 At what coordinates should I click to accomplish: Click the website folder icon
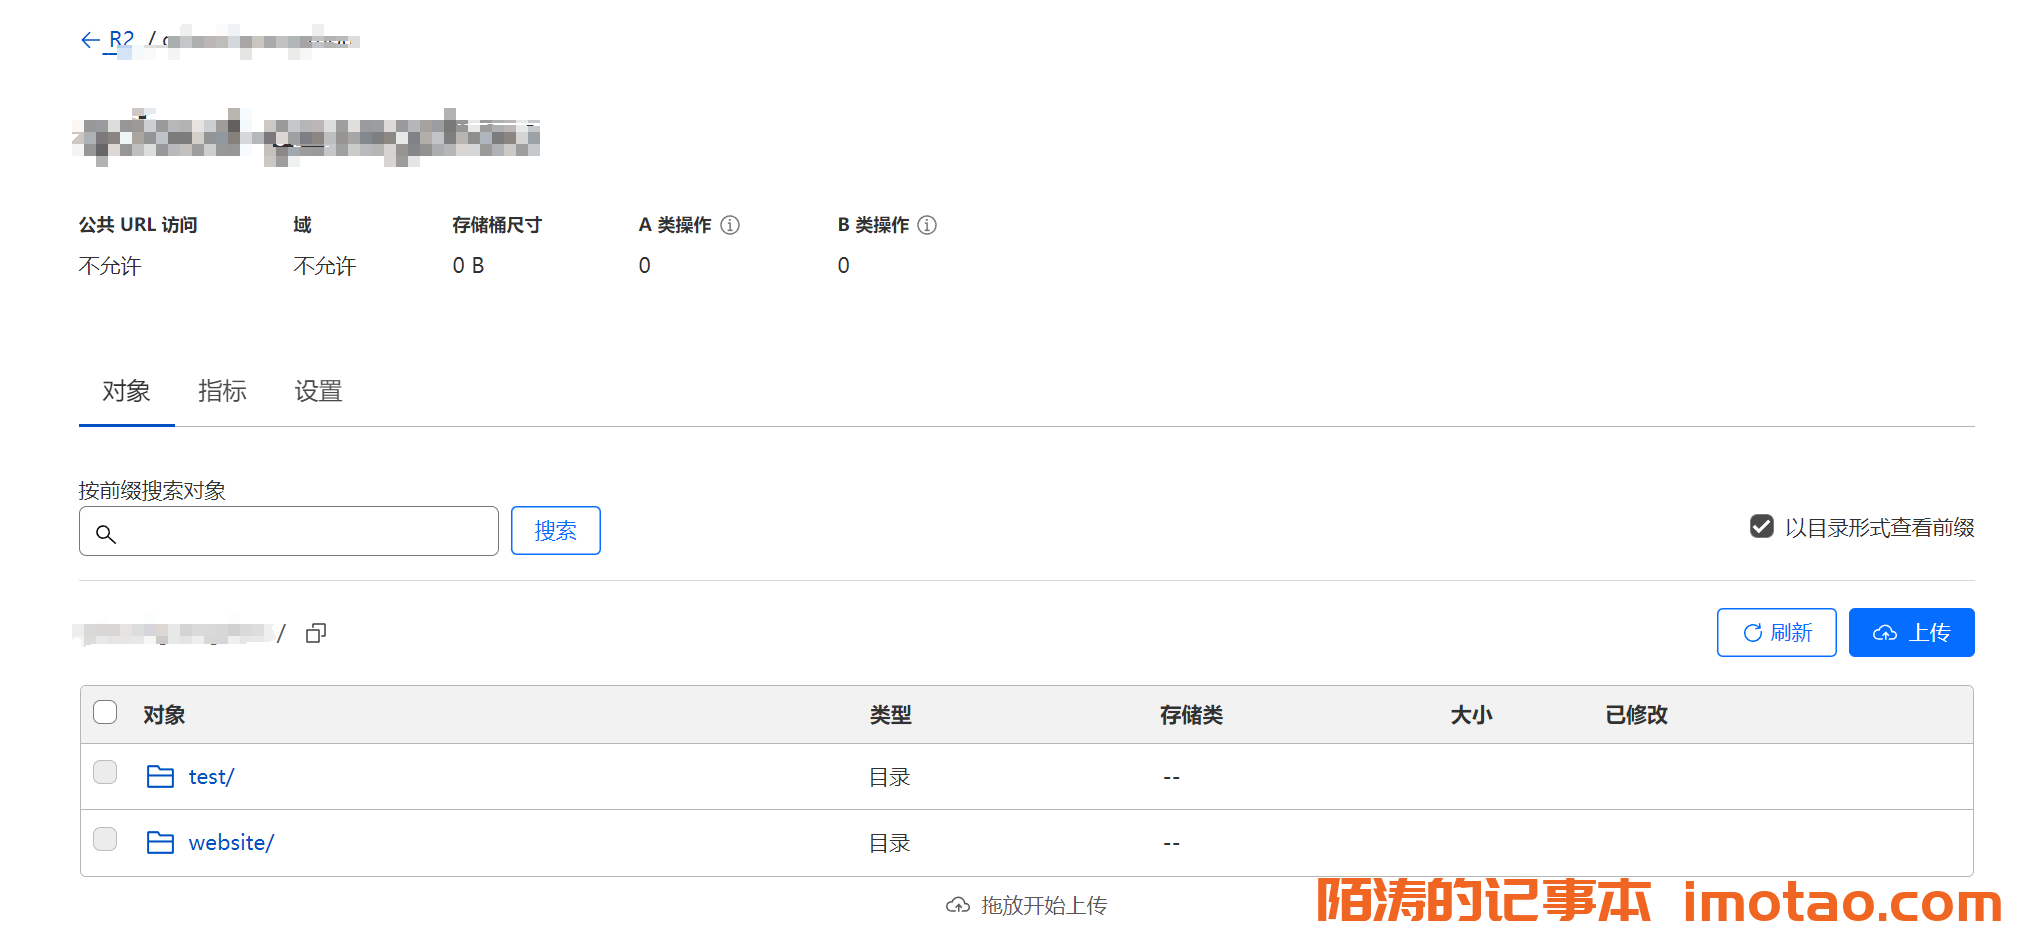[160, 843]
